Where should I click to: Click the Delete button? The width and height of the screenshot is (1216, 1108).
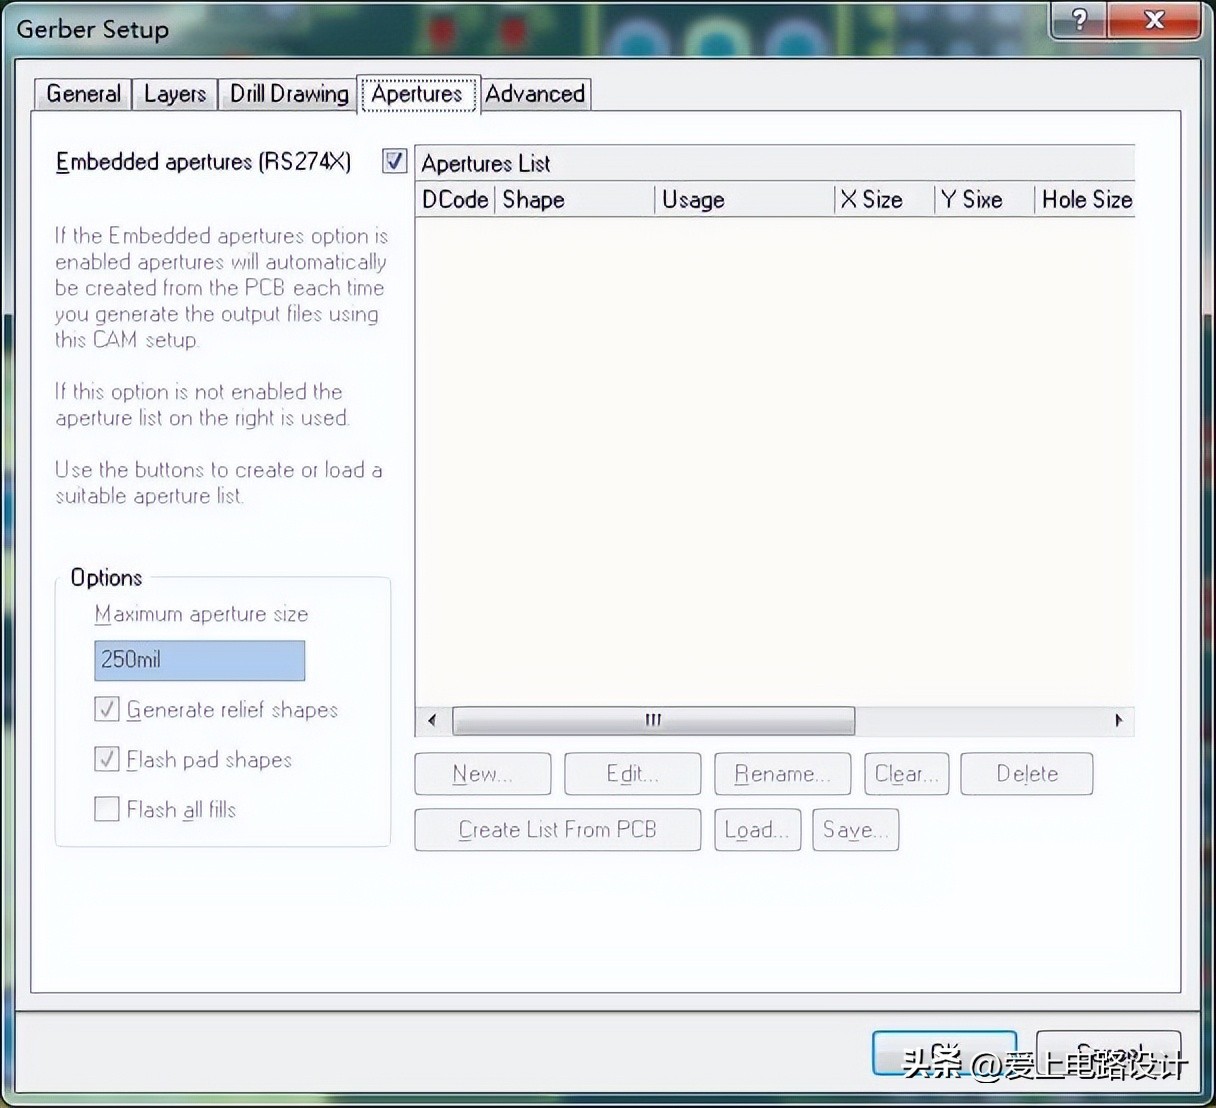(x=1027, y=774)
